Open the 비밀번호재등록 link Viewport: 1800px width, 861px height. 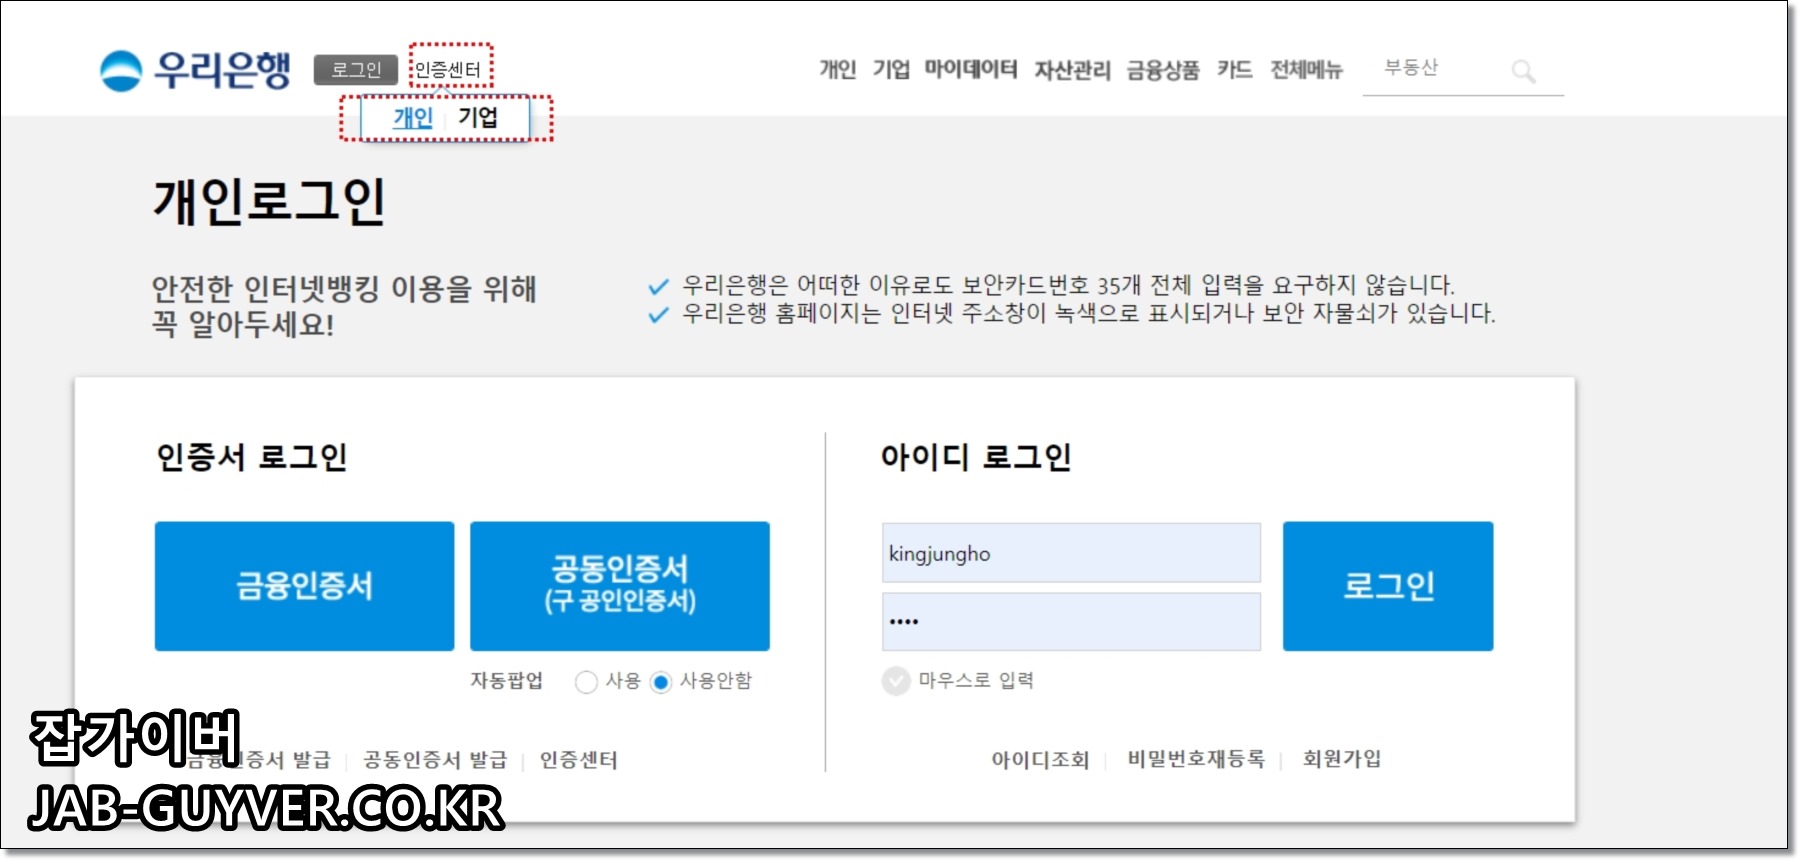click(1196, 759)
